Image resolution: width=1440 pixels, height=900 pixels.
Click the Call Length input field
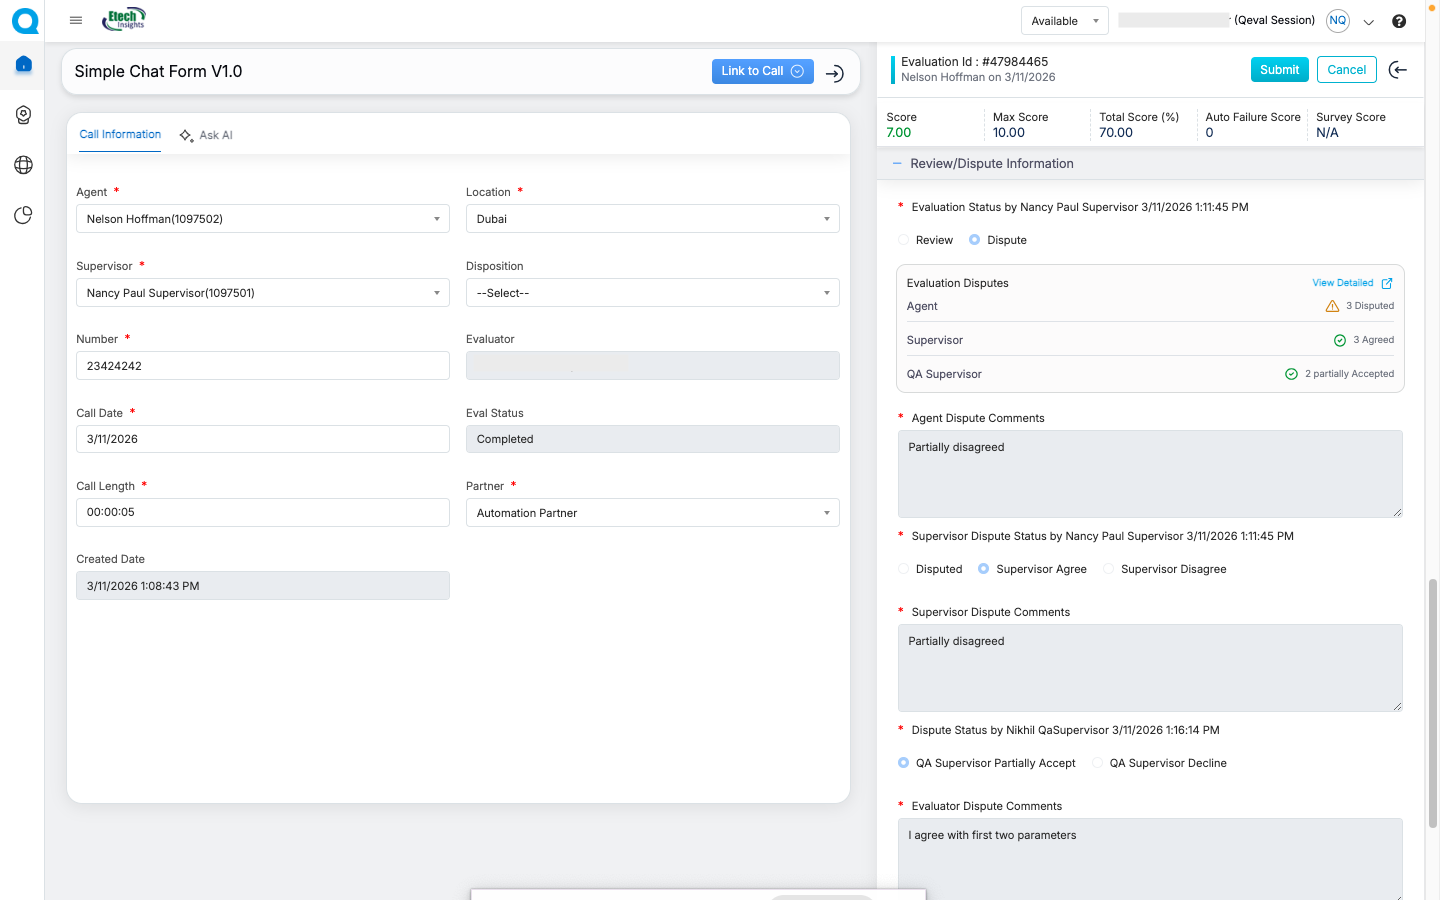coord(262,512)
